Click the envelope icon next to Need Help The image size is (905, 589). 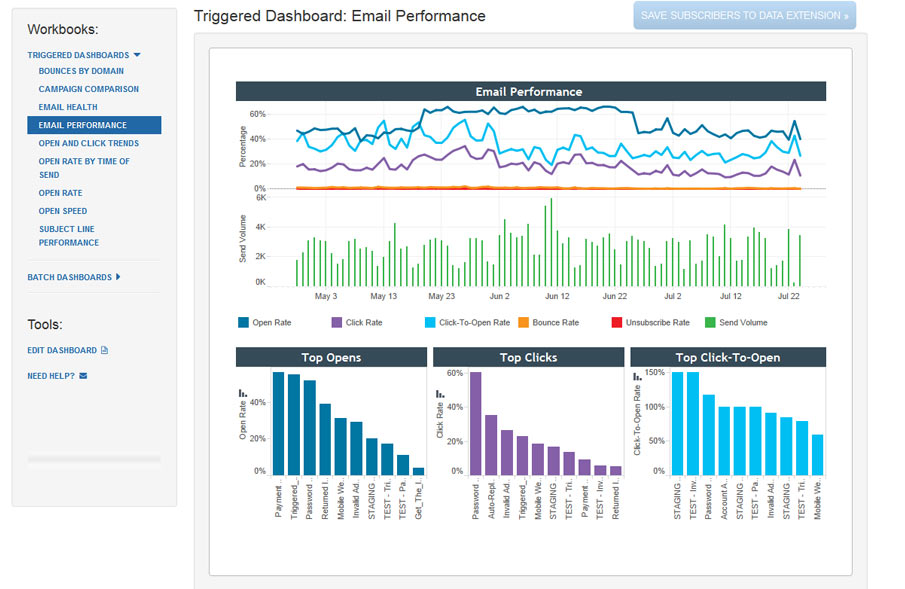[x=83, y=375]
